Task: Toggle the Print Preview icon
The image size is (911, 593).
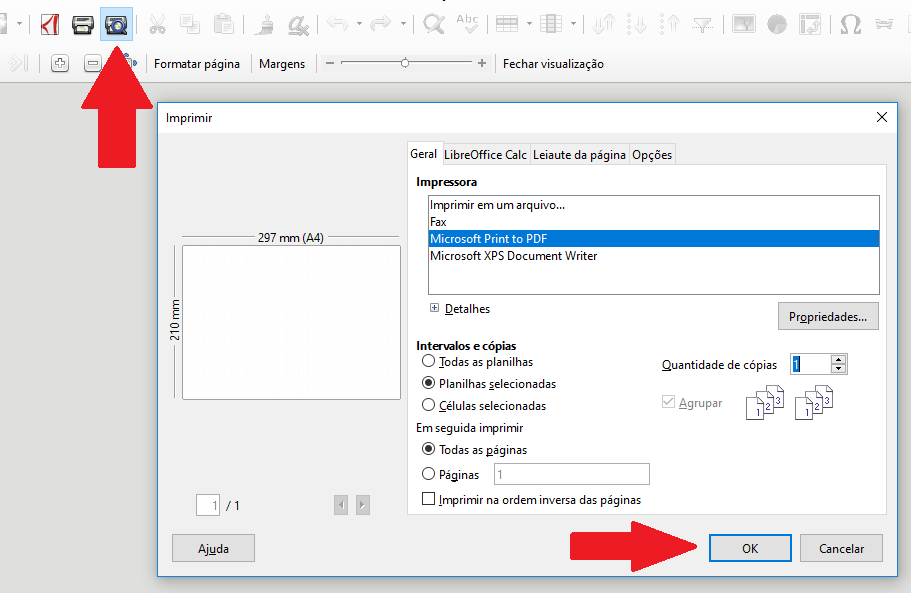Action: tap(116, 24)
